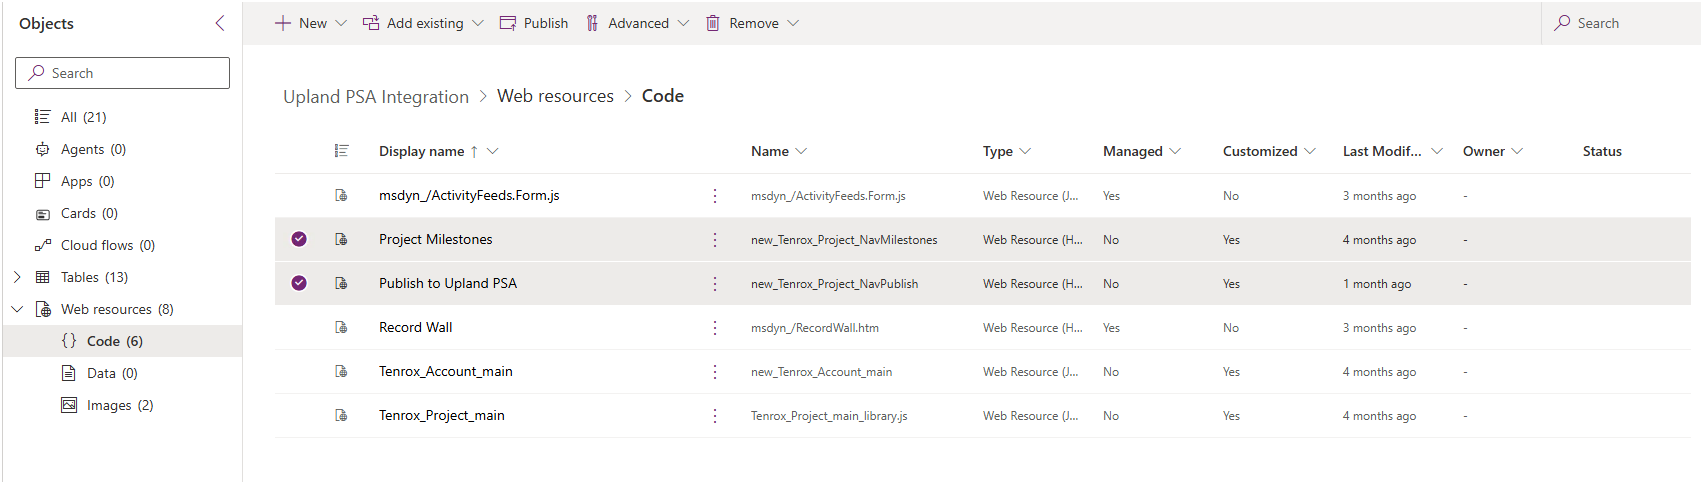
Task: Collapse the Web resources tree node
Action: click(x=17, y=309)
